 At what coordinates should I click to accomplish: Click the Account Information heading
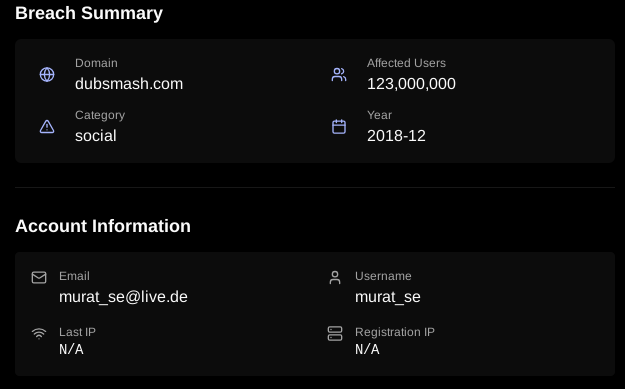(x=103, y=226)
